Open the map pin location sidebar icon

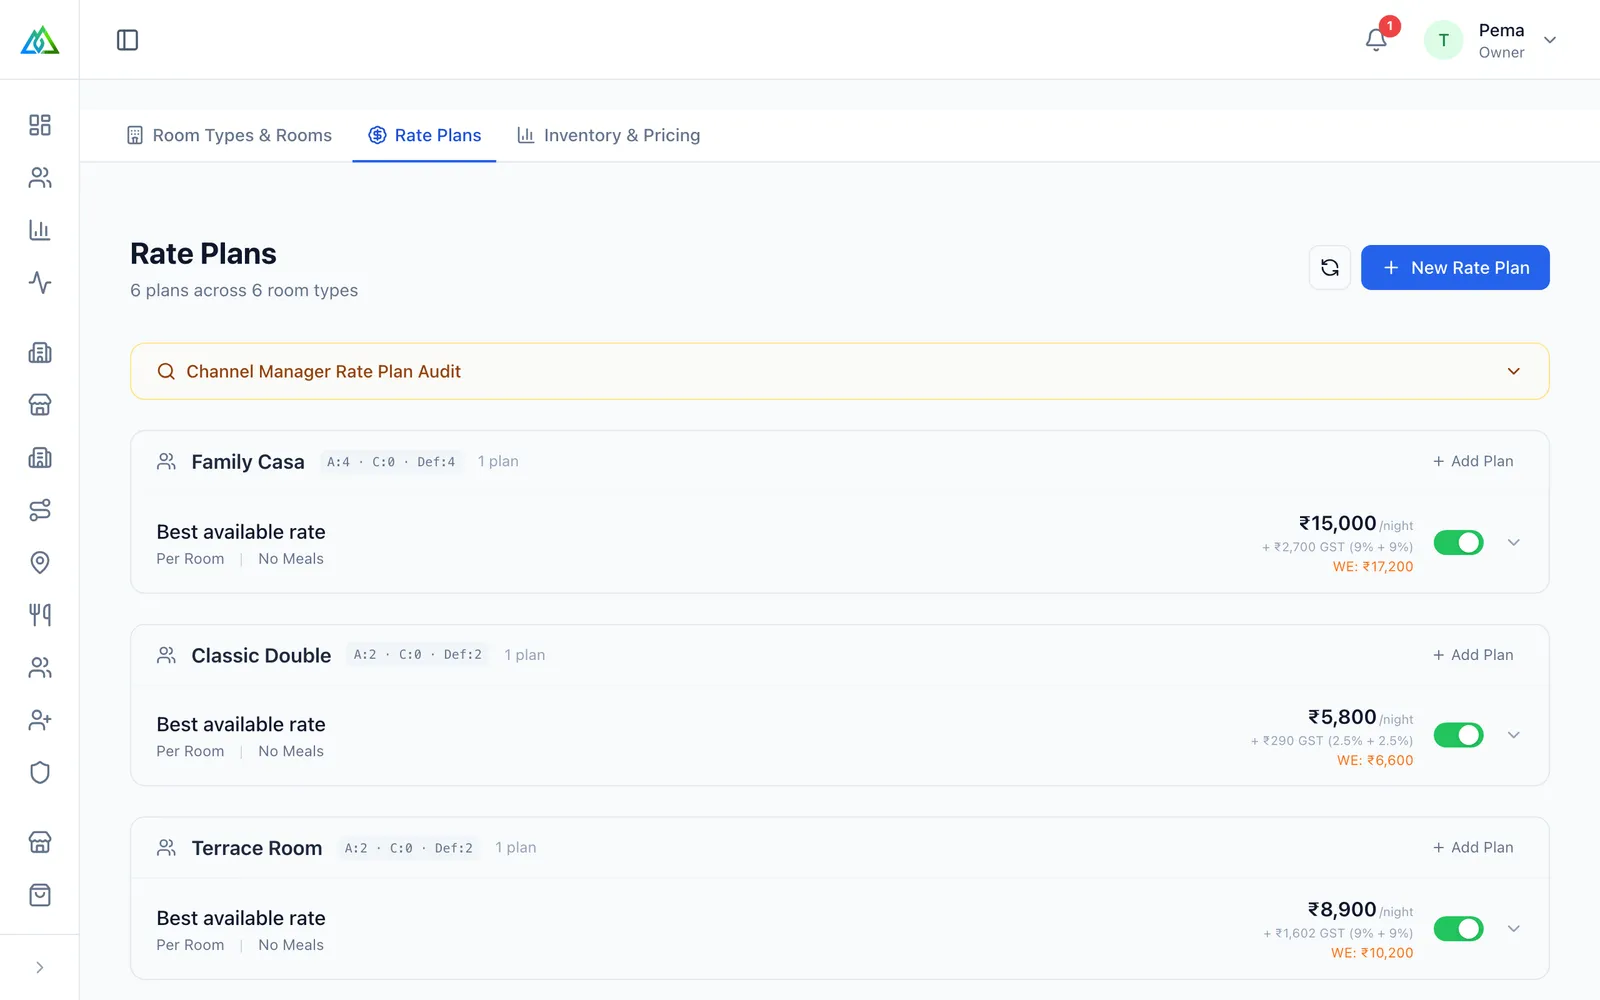pyautogui.click(x=40, y=562)
